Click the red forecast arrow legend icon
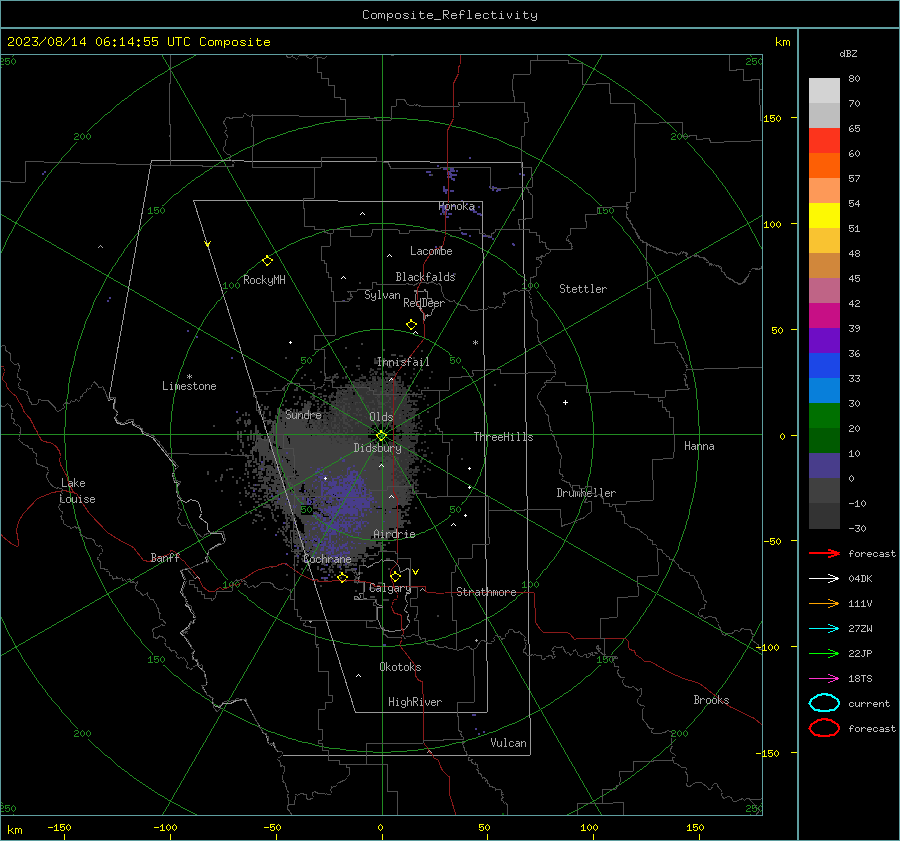 pos(824,553)
